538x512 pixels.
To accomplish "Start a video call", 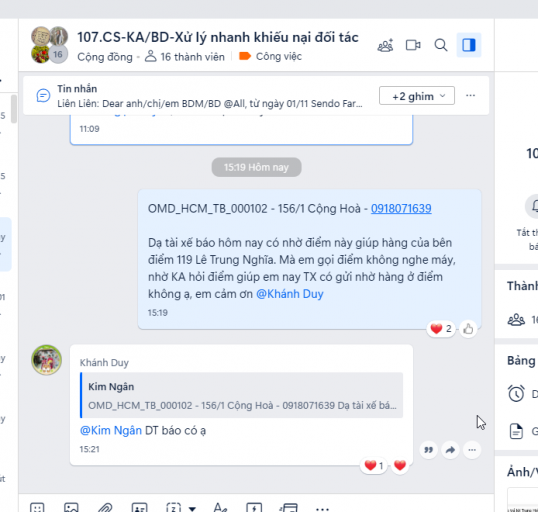I will [x=413, y=45].
